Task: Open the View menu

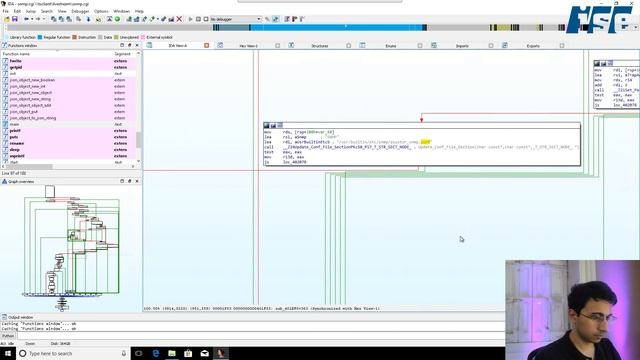Action: (x=62, y=11)
